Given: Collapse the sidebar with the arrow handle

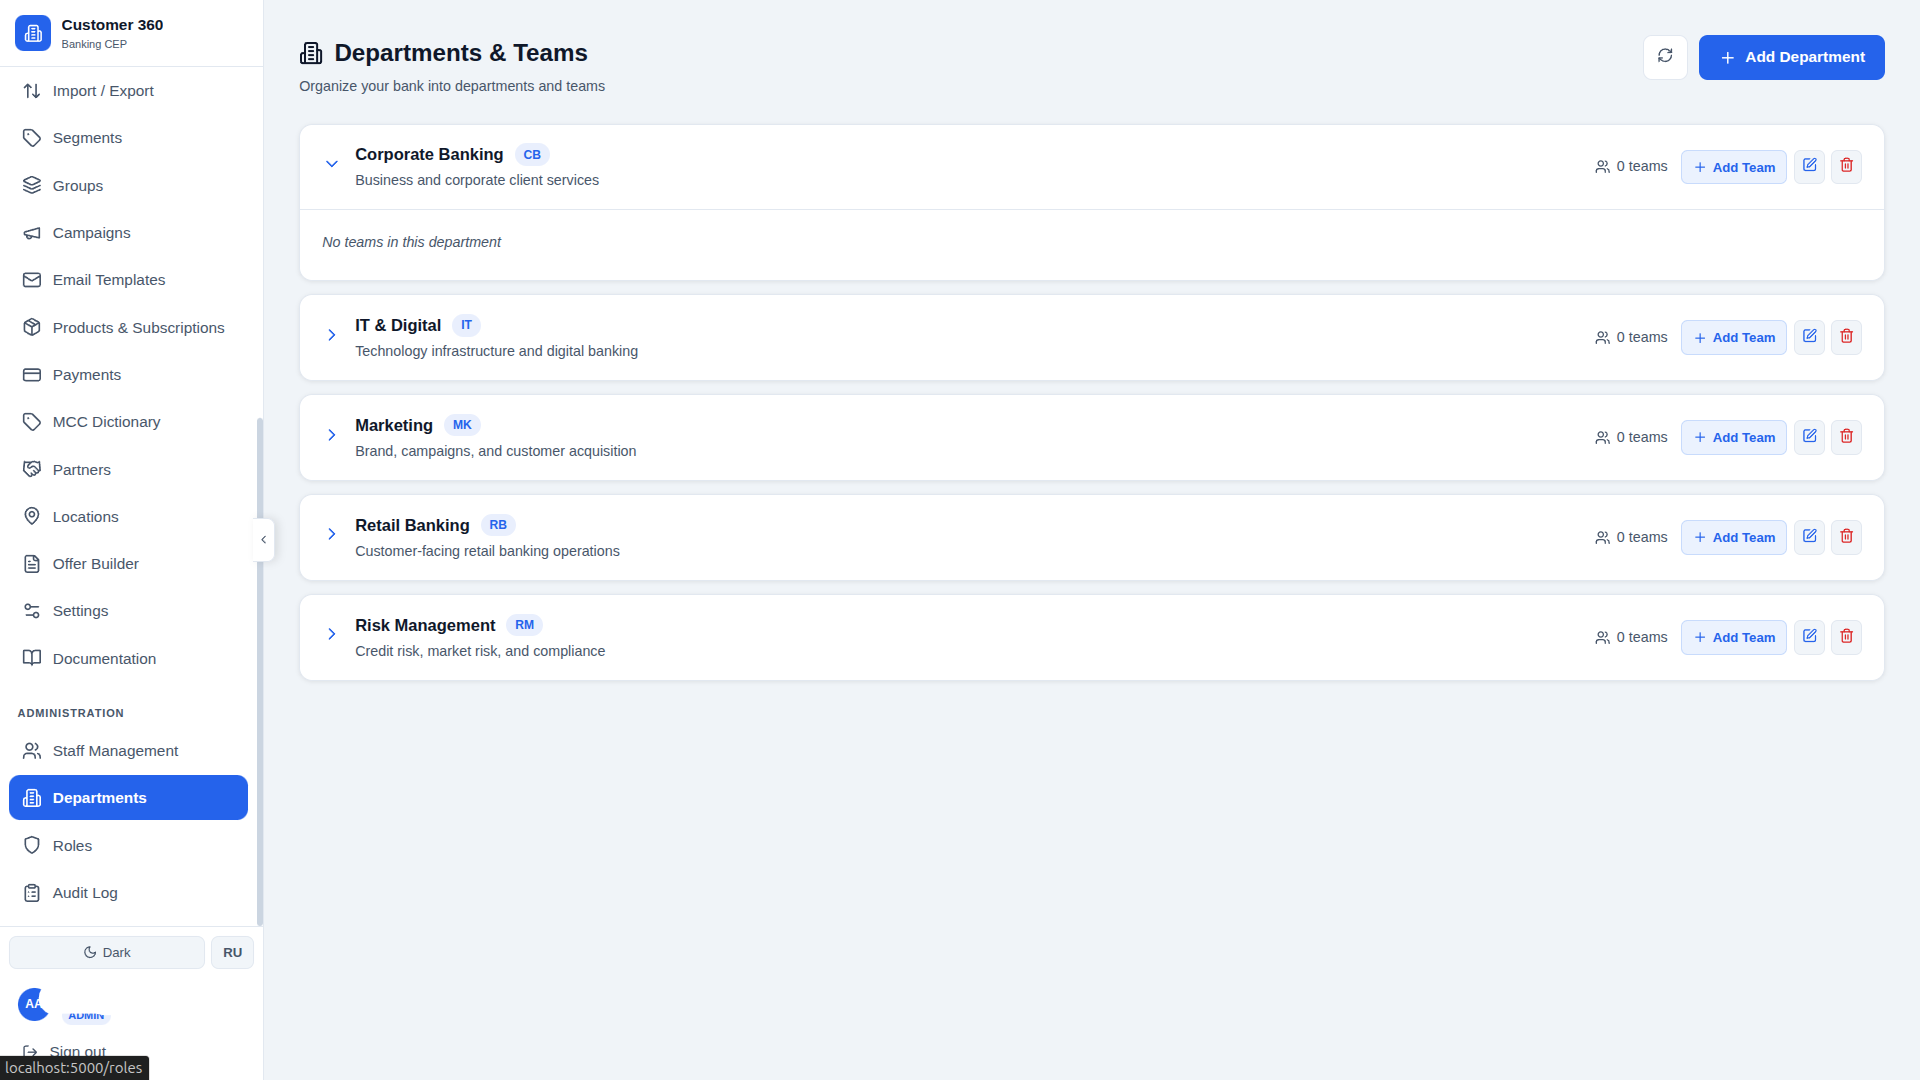Looking at the screenshot, I should [263, 540].
